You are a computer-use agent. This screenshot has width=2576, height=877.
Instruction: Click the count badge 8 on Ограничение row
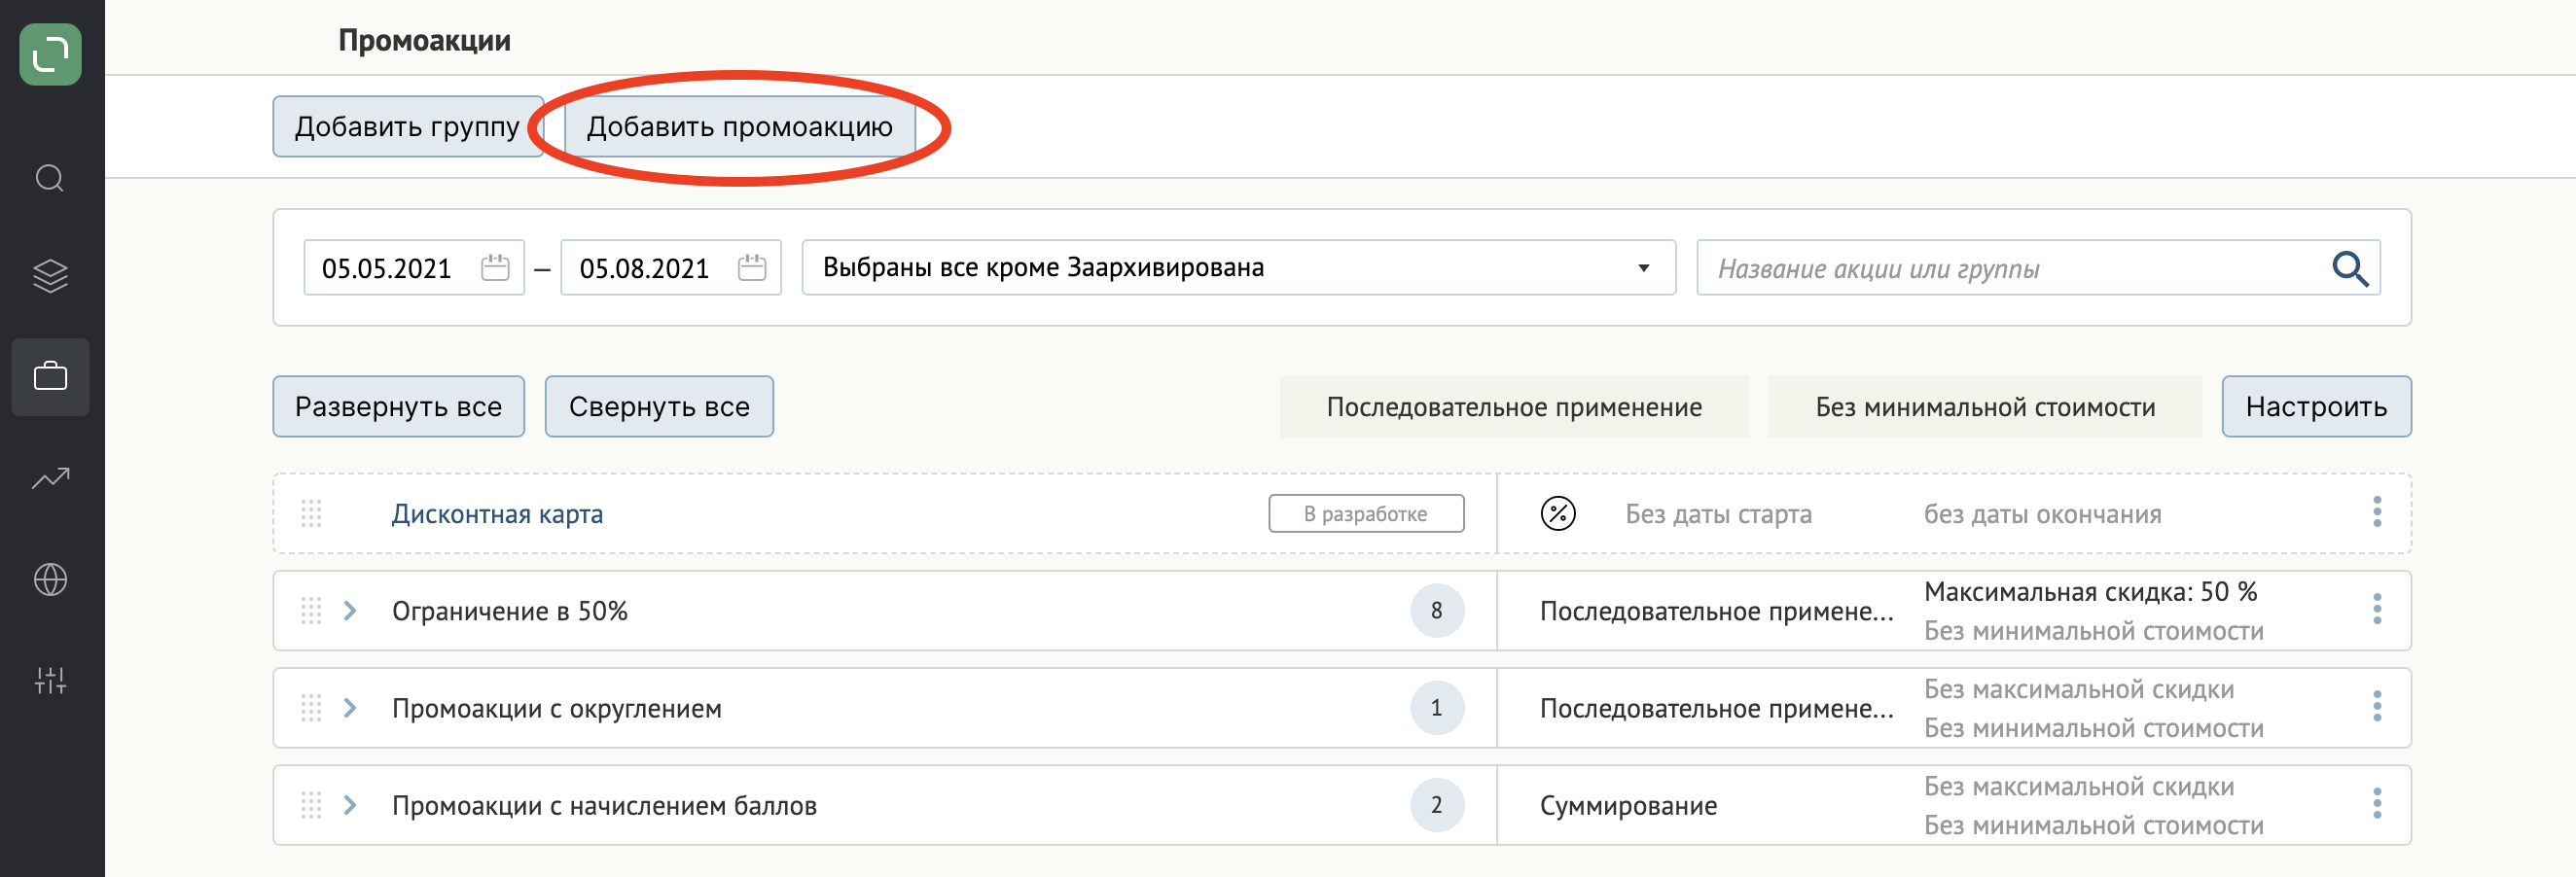1437,611
